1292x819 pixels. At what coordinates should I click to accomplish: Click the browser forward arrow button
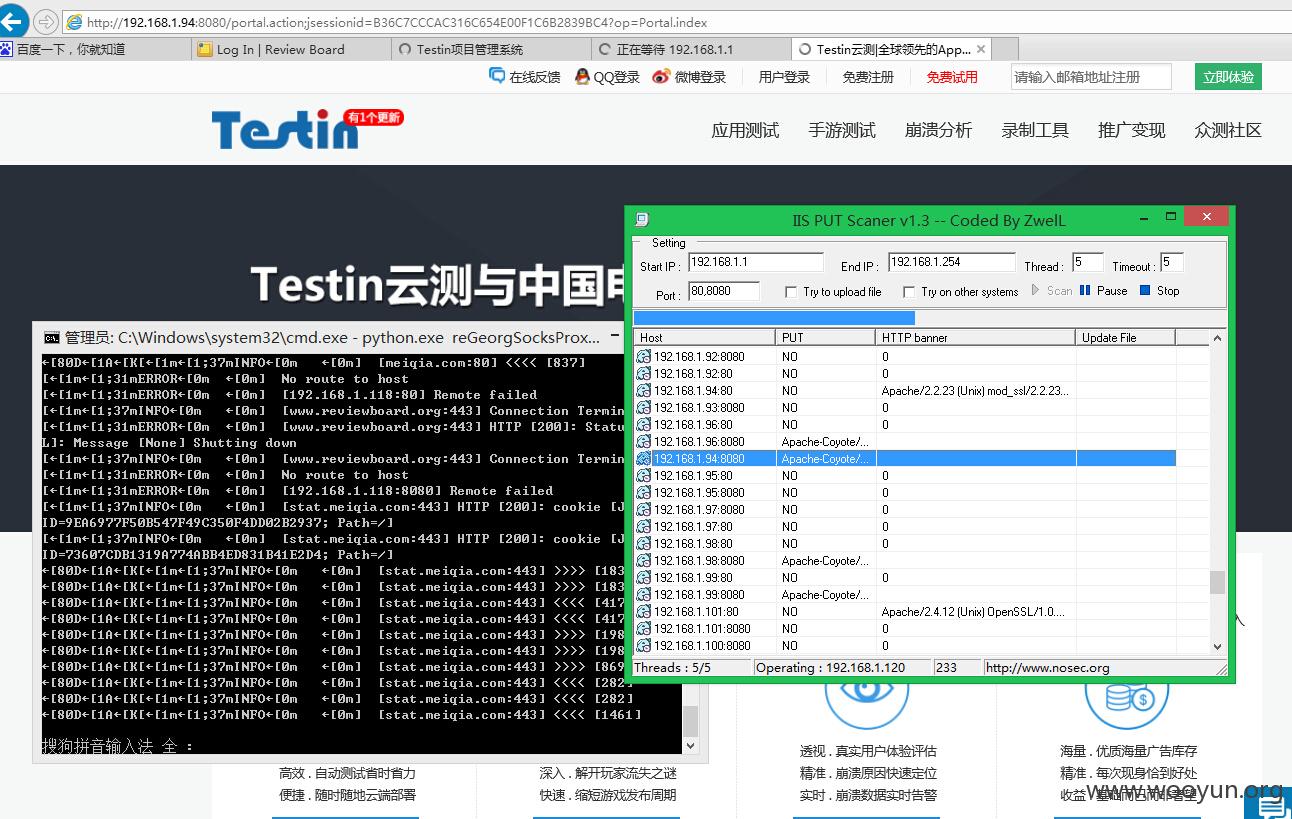(45, 22)
